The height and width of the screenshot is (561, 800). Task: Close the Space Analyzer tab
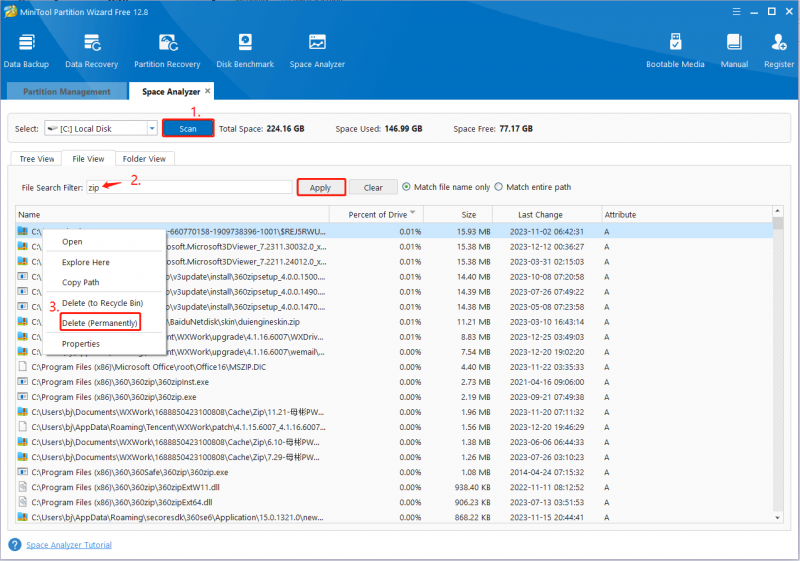tap(208, 91)
